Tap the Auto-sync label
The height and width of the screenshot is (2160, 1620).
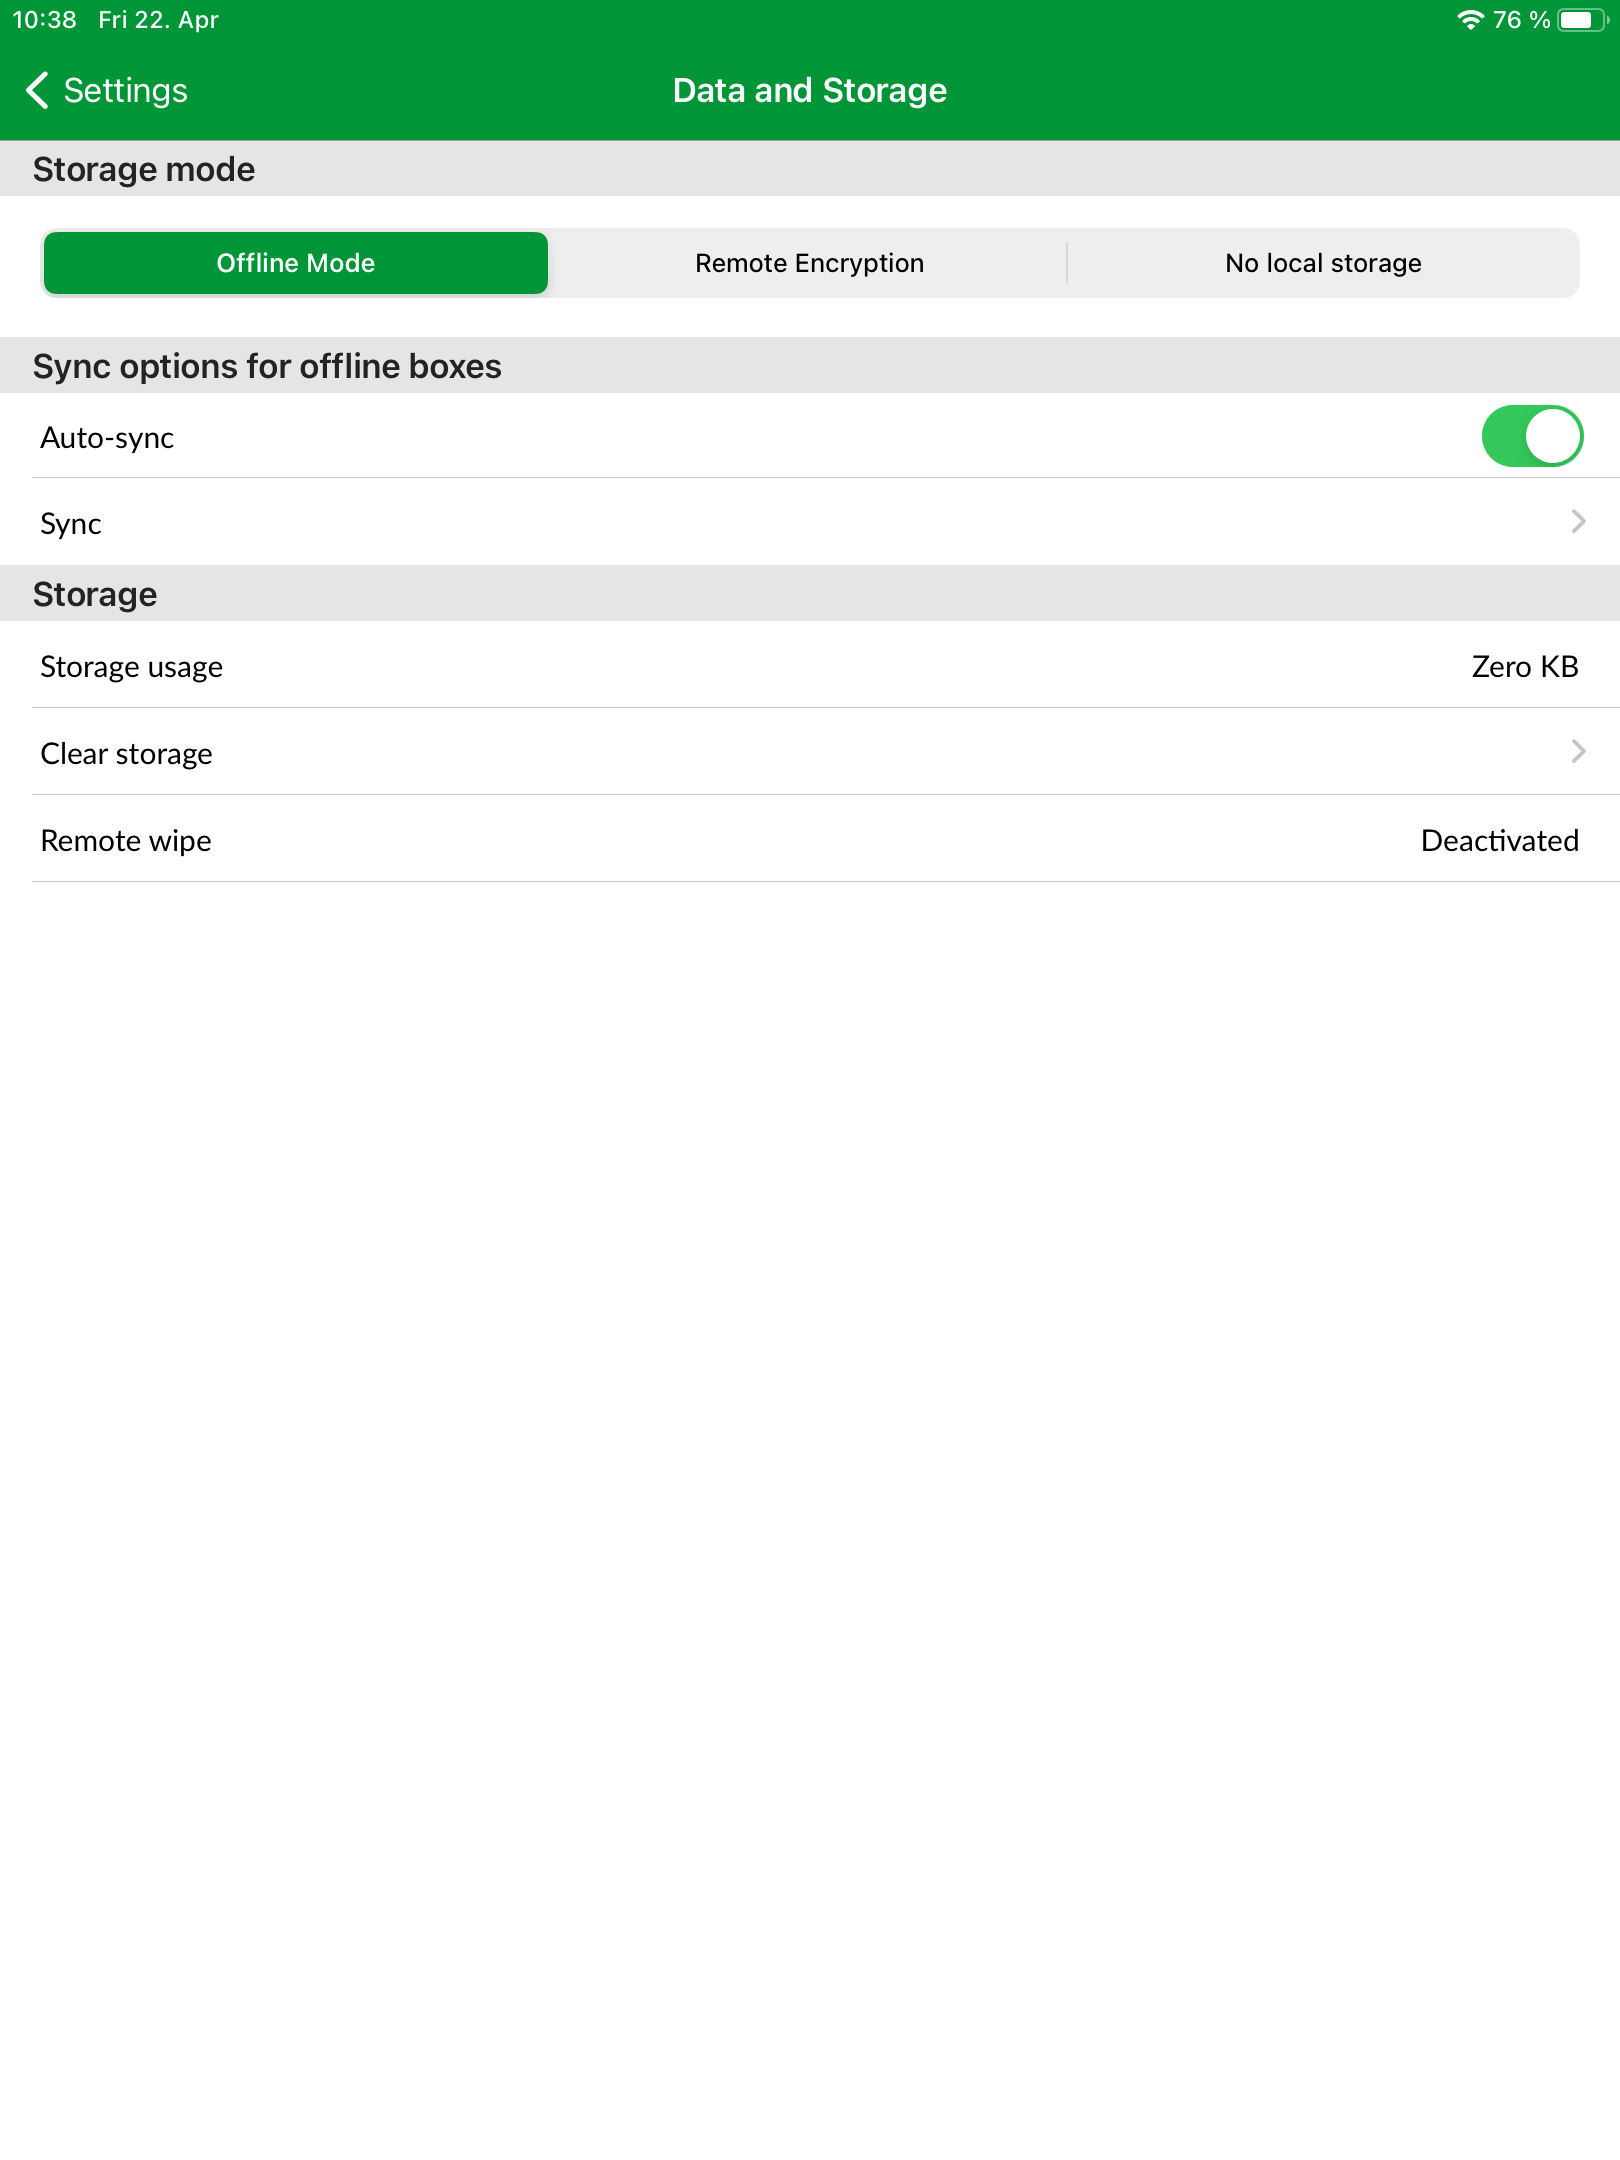point(107,438)
